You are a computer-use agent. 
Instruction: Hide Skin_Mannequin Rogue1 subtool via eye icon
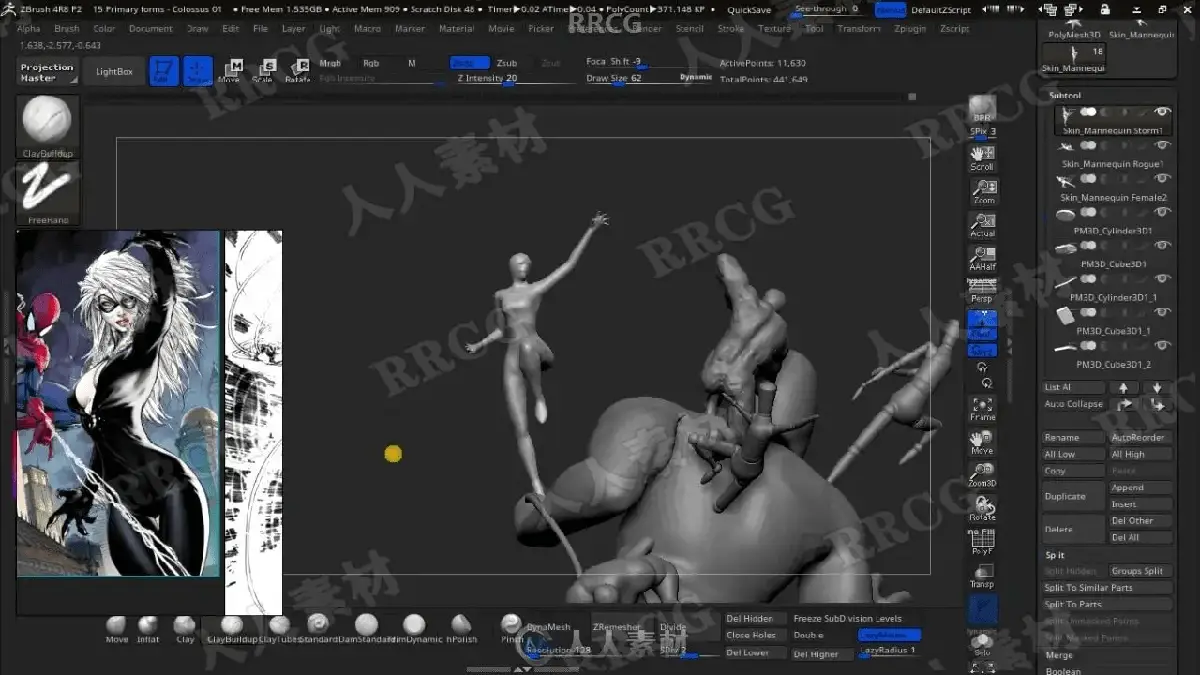click(1162, 146)
